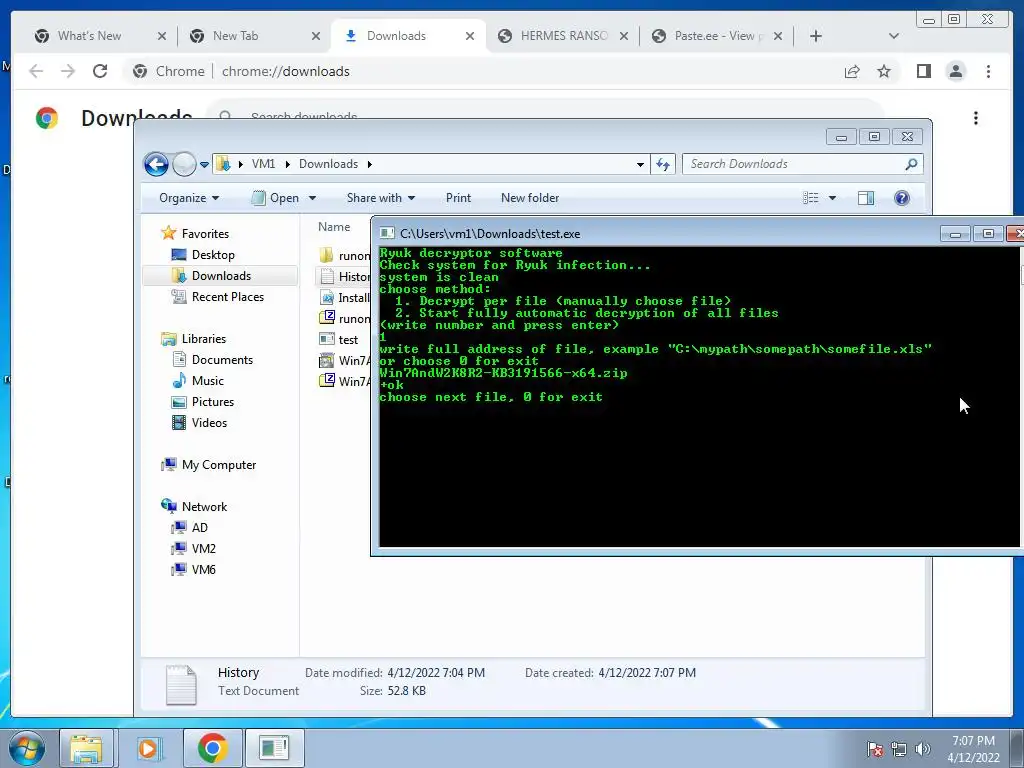
Task: Click Downloads in Explorer breadcrumb path
Action: (328, 164)
